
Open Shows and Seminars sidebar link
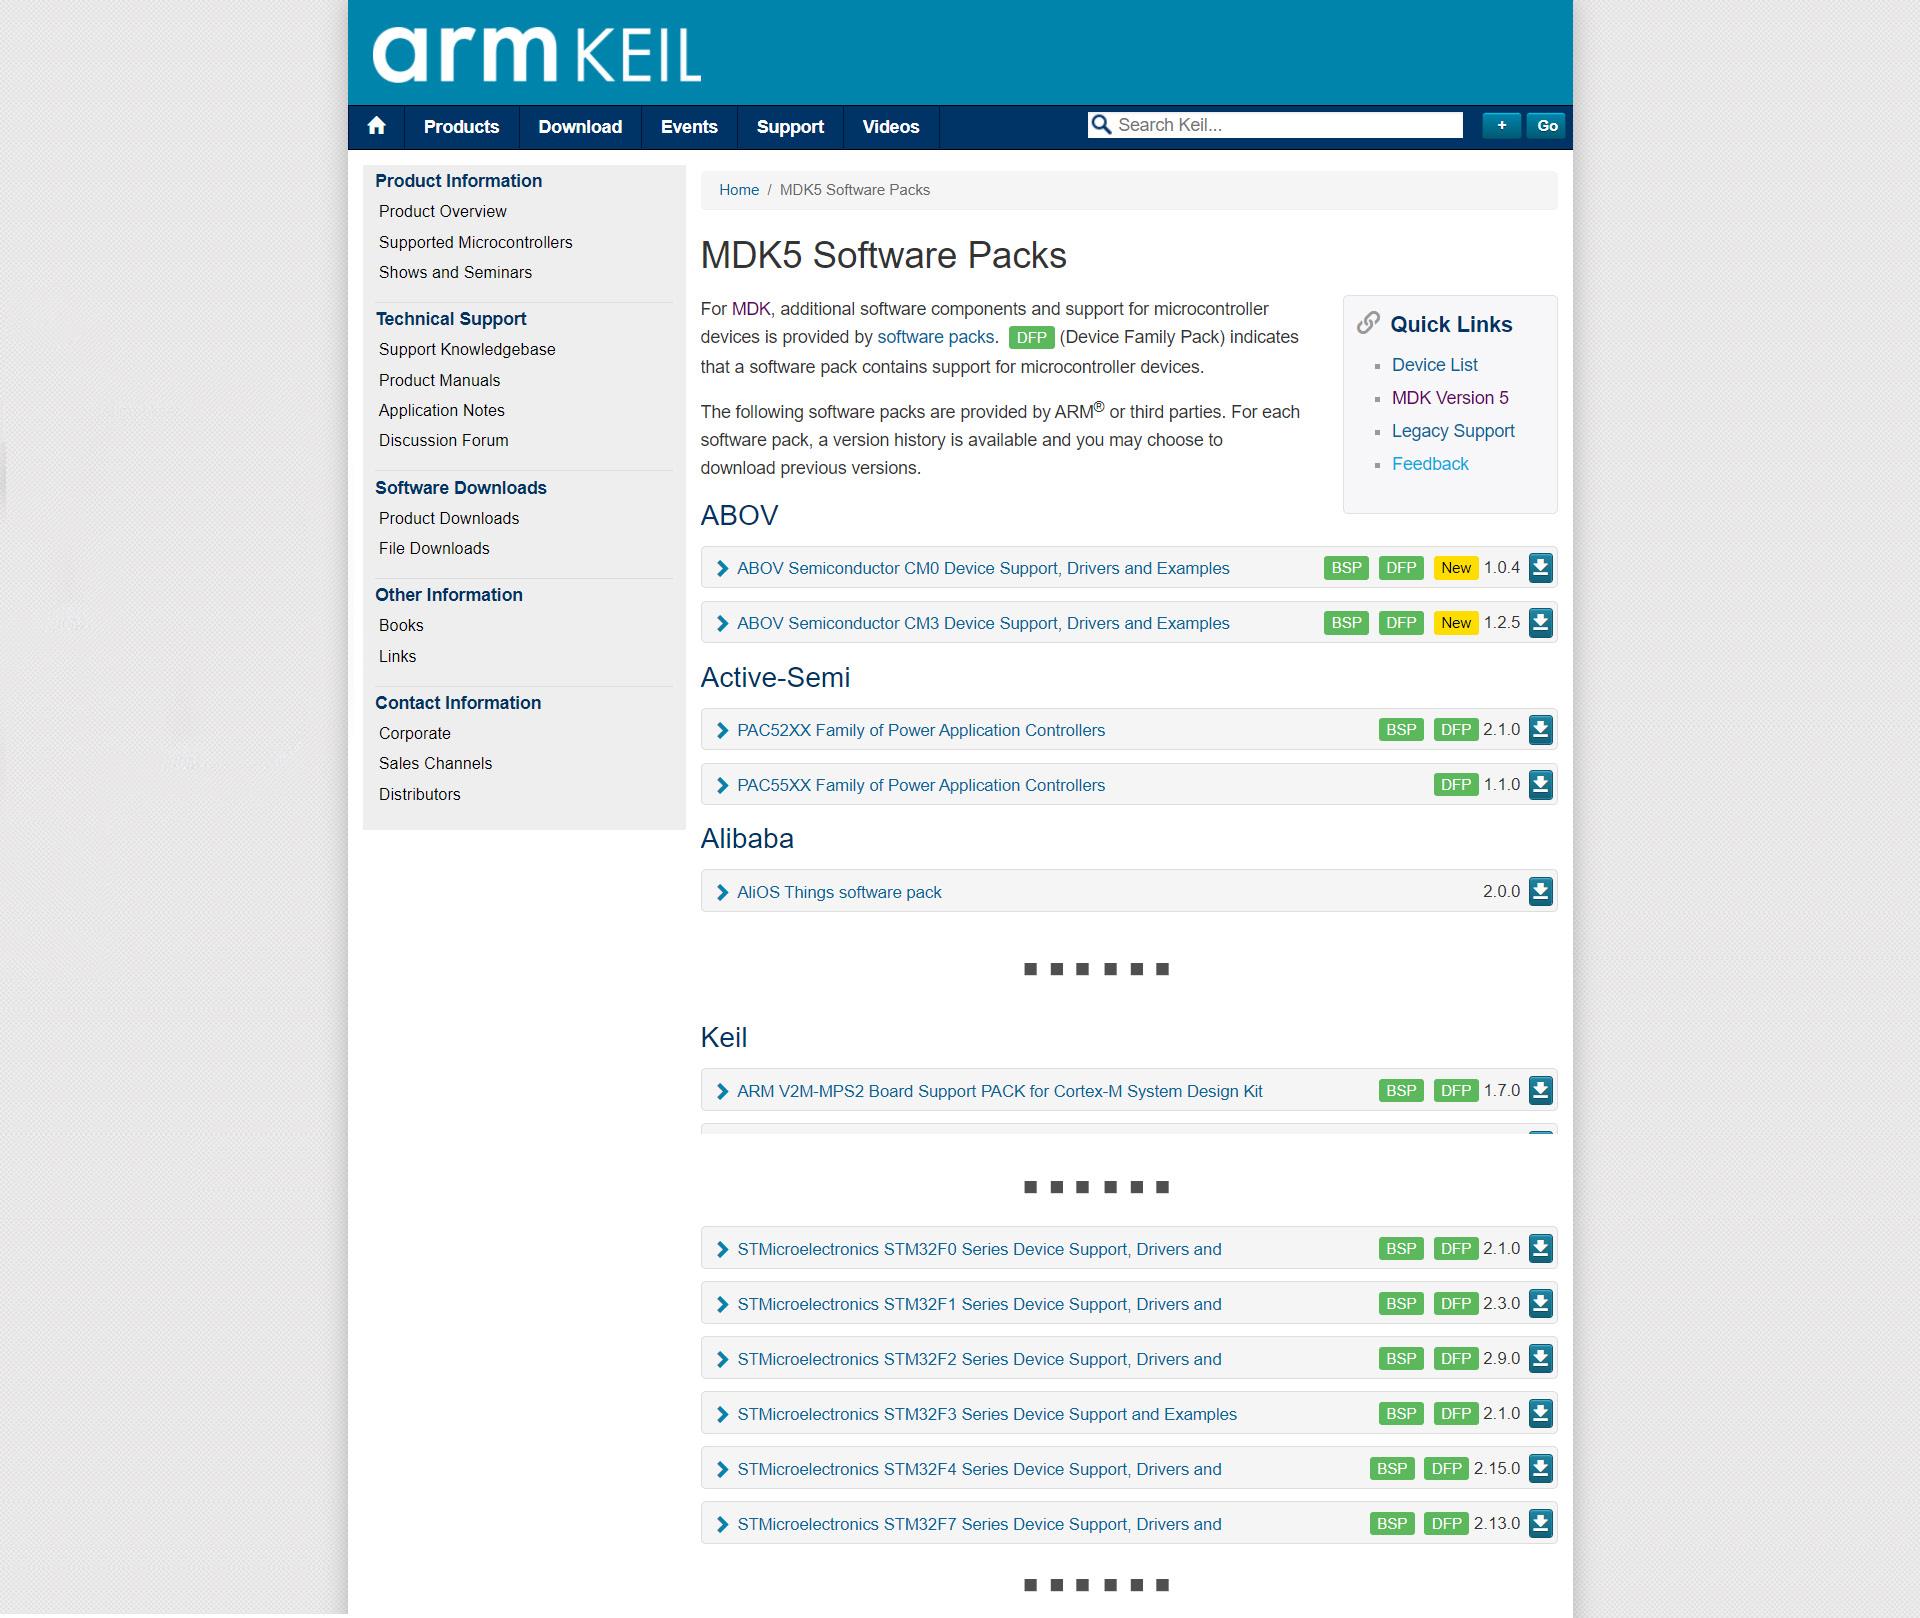click(455, 272)
